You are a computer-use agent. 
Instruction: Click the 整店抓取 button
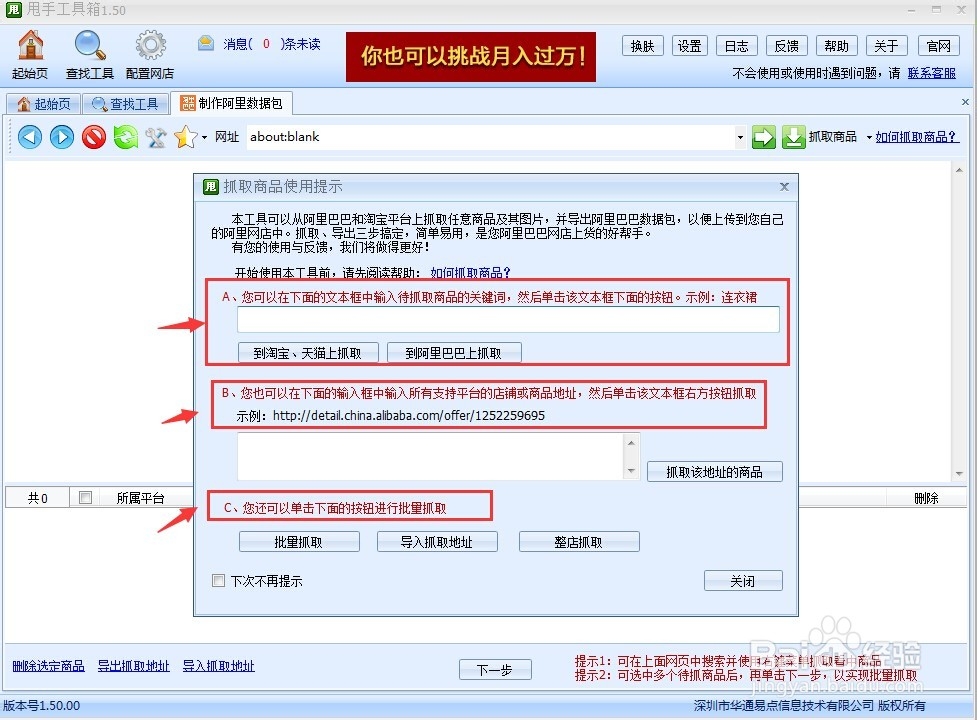point(578,541)
